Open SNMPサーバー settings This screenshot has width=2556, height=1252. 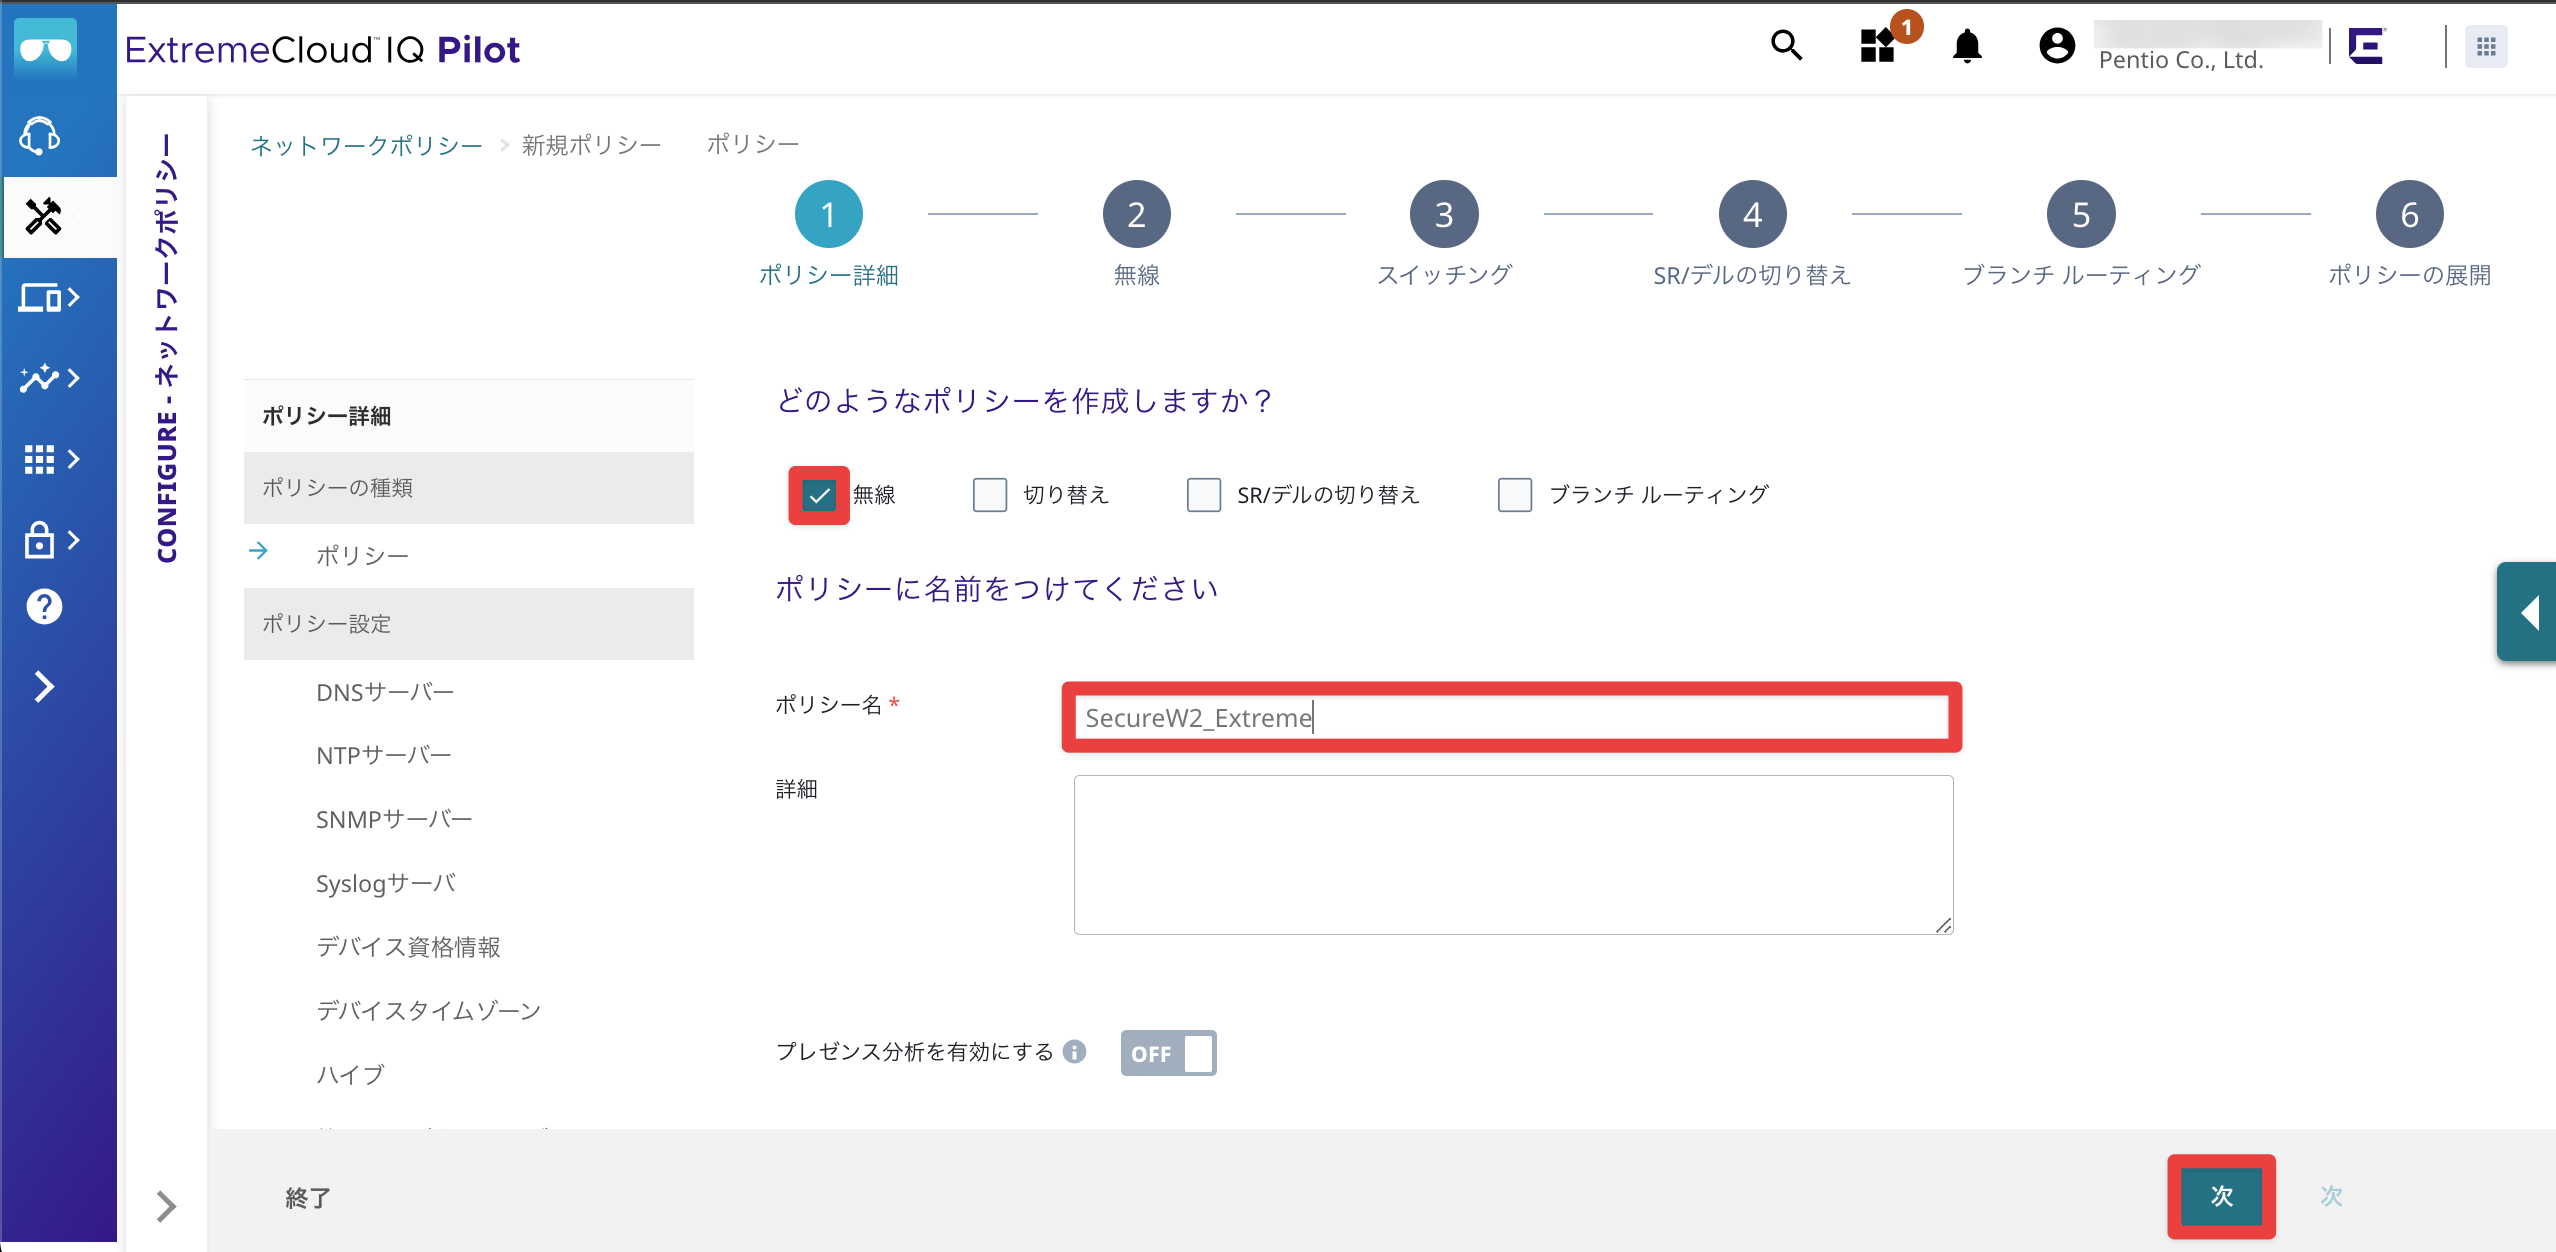click(394, 820)
